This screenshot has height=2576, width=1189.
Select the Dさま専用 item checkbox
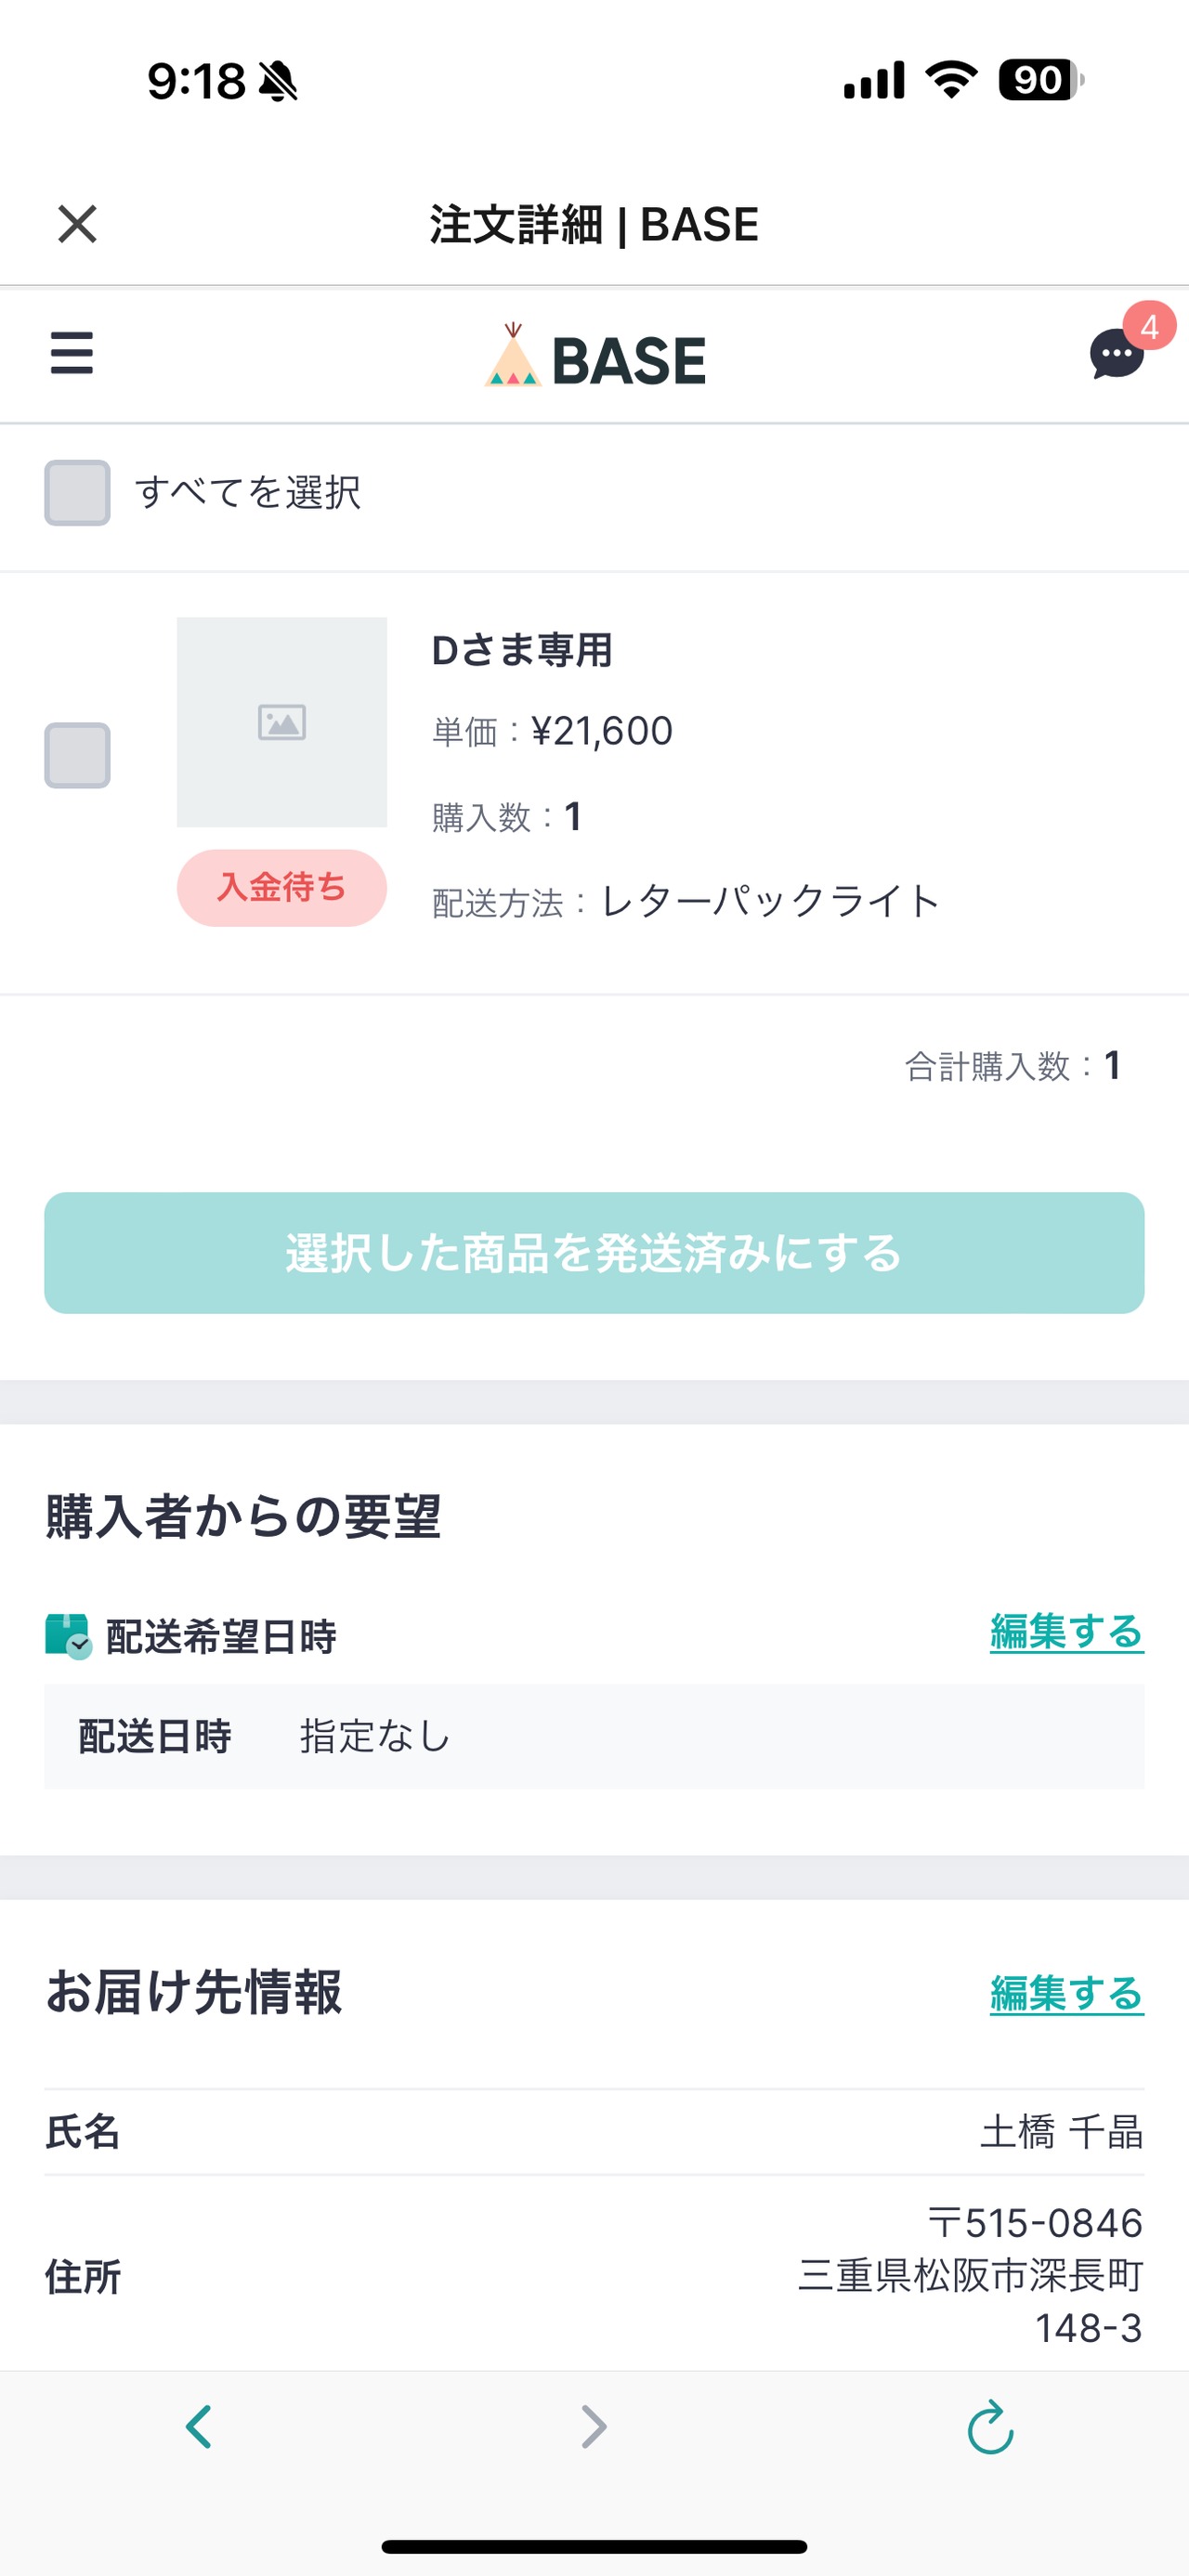point(77,755)
